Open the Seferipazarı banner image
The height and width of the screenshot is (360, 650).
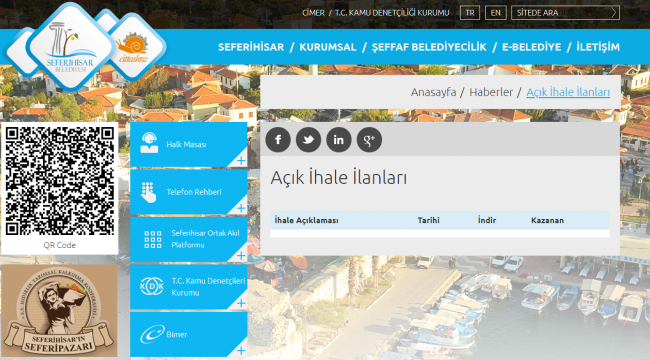pyautogui.click(x=59, y=311)
